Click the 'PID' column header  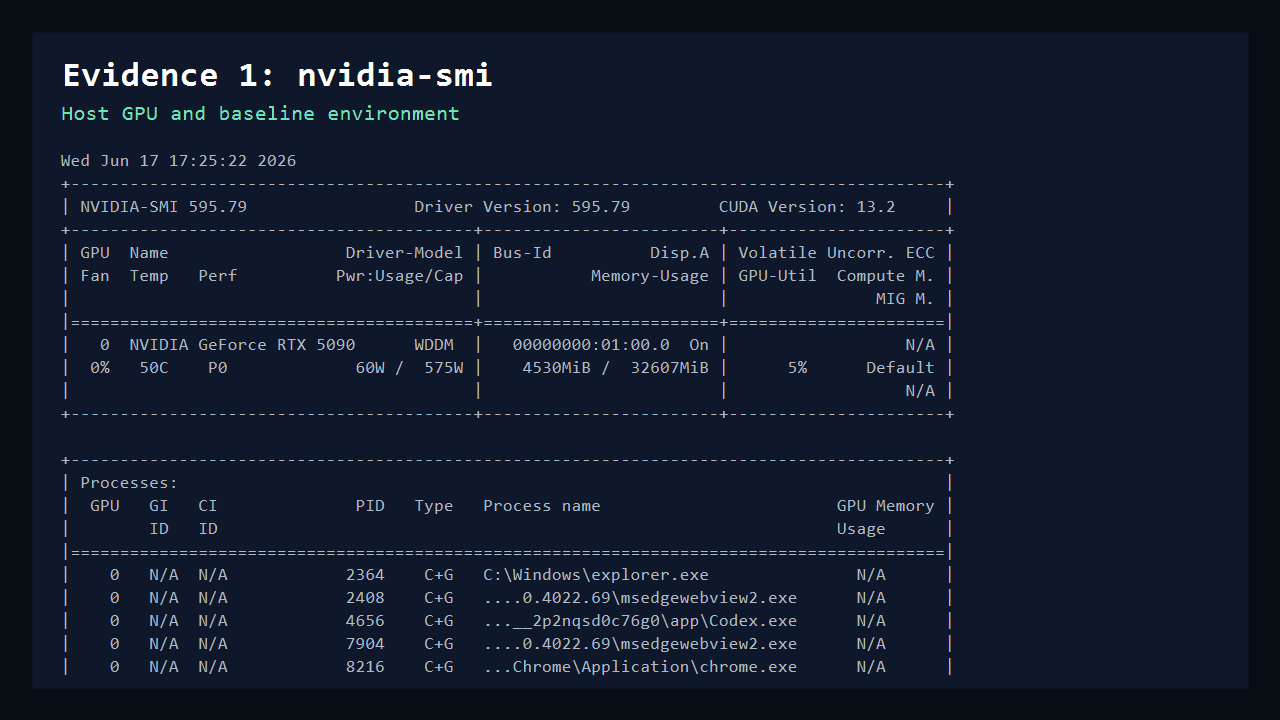click(x=370, y=506)
